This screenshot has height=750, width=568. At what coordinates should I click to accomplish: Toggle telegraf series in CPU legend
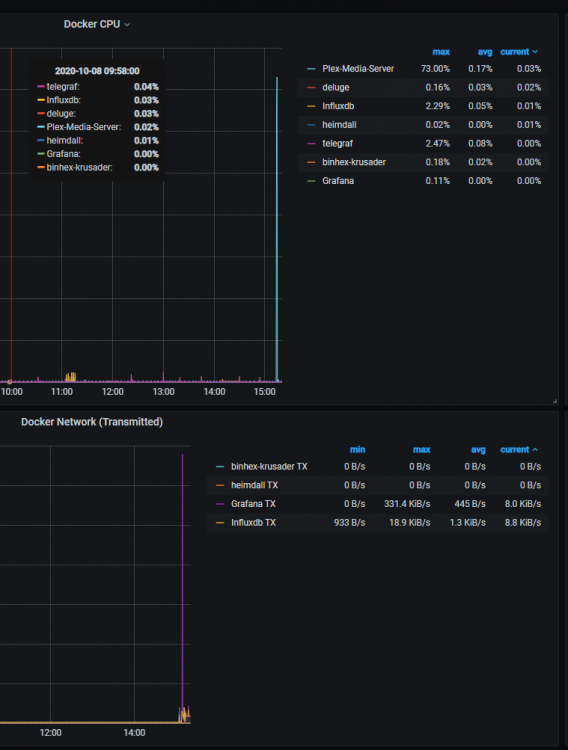point(337,143)
